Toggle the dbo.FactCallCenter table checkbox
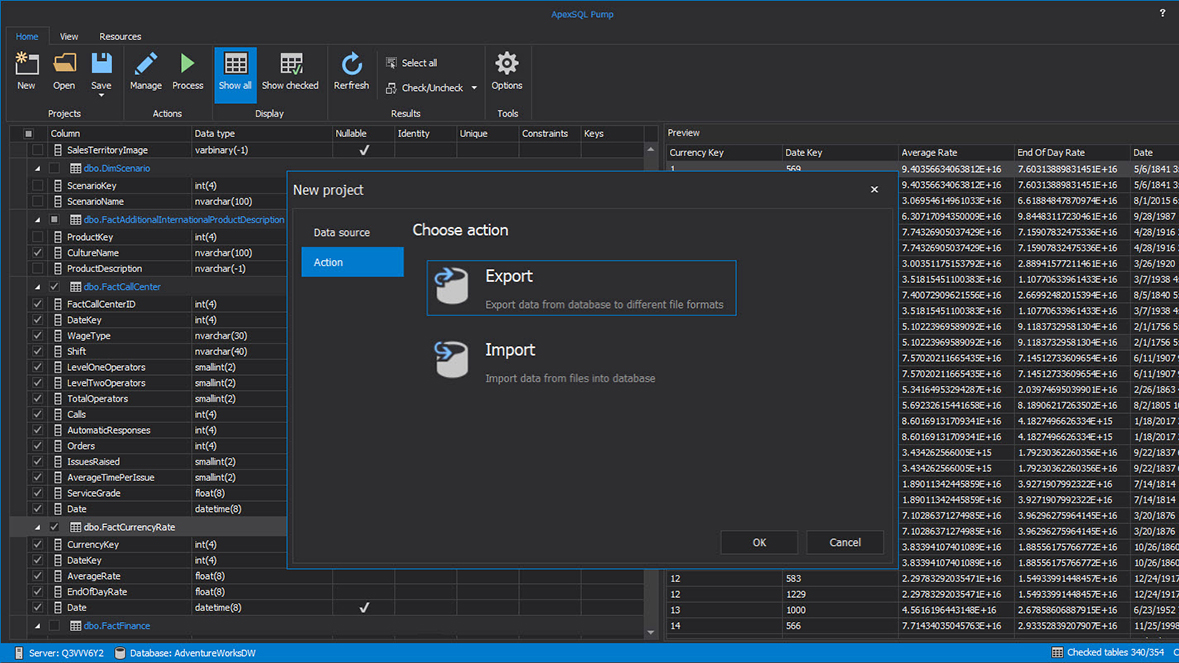 tap(55, 287)
